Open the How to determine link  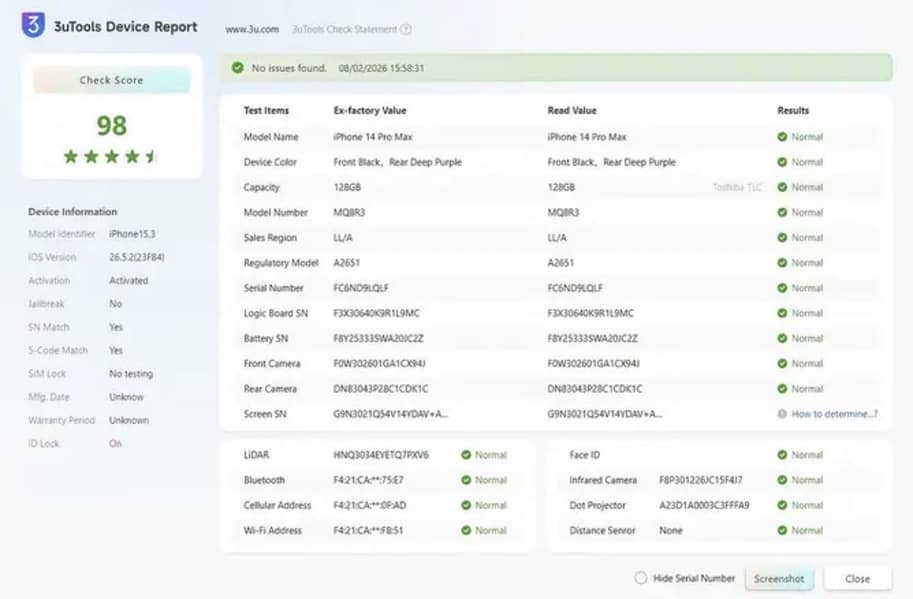(x=834, y=414)
